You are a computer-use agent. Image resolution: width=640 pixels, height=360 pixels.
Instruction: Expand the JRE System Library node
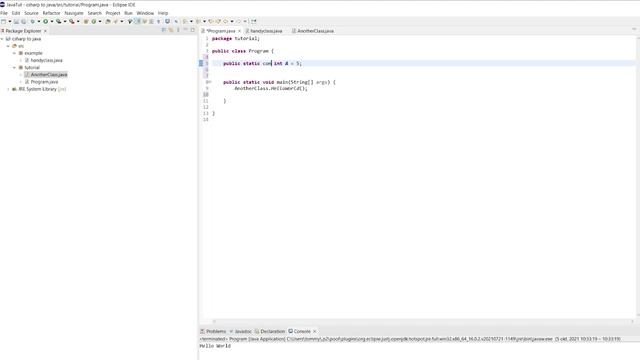[x=8, y=89]
